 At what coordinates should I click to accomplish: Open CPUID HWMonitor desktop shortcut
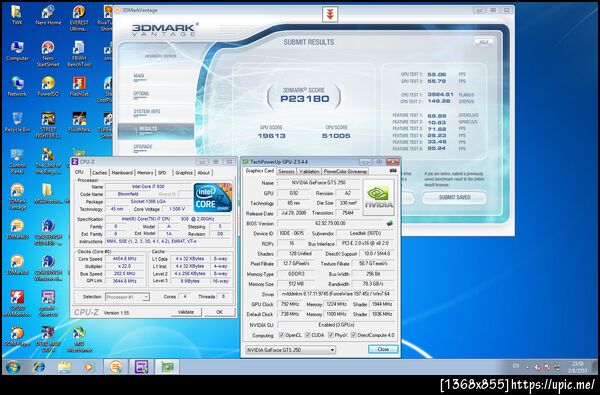pos(16,303)
